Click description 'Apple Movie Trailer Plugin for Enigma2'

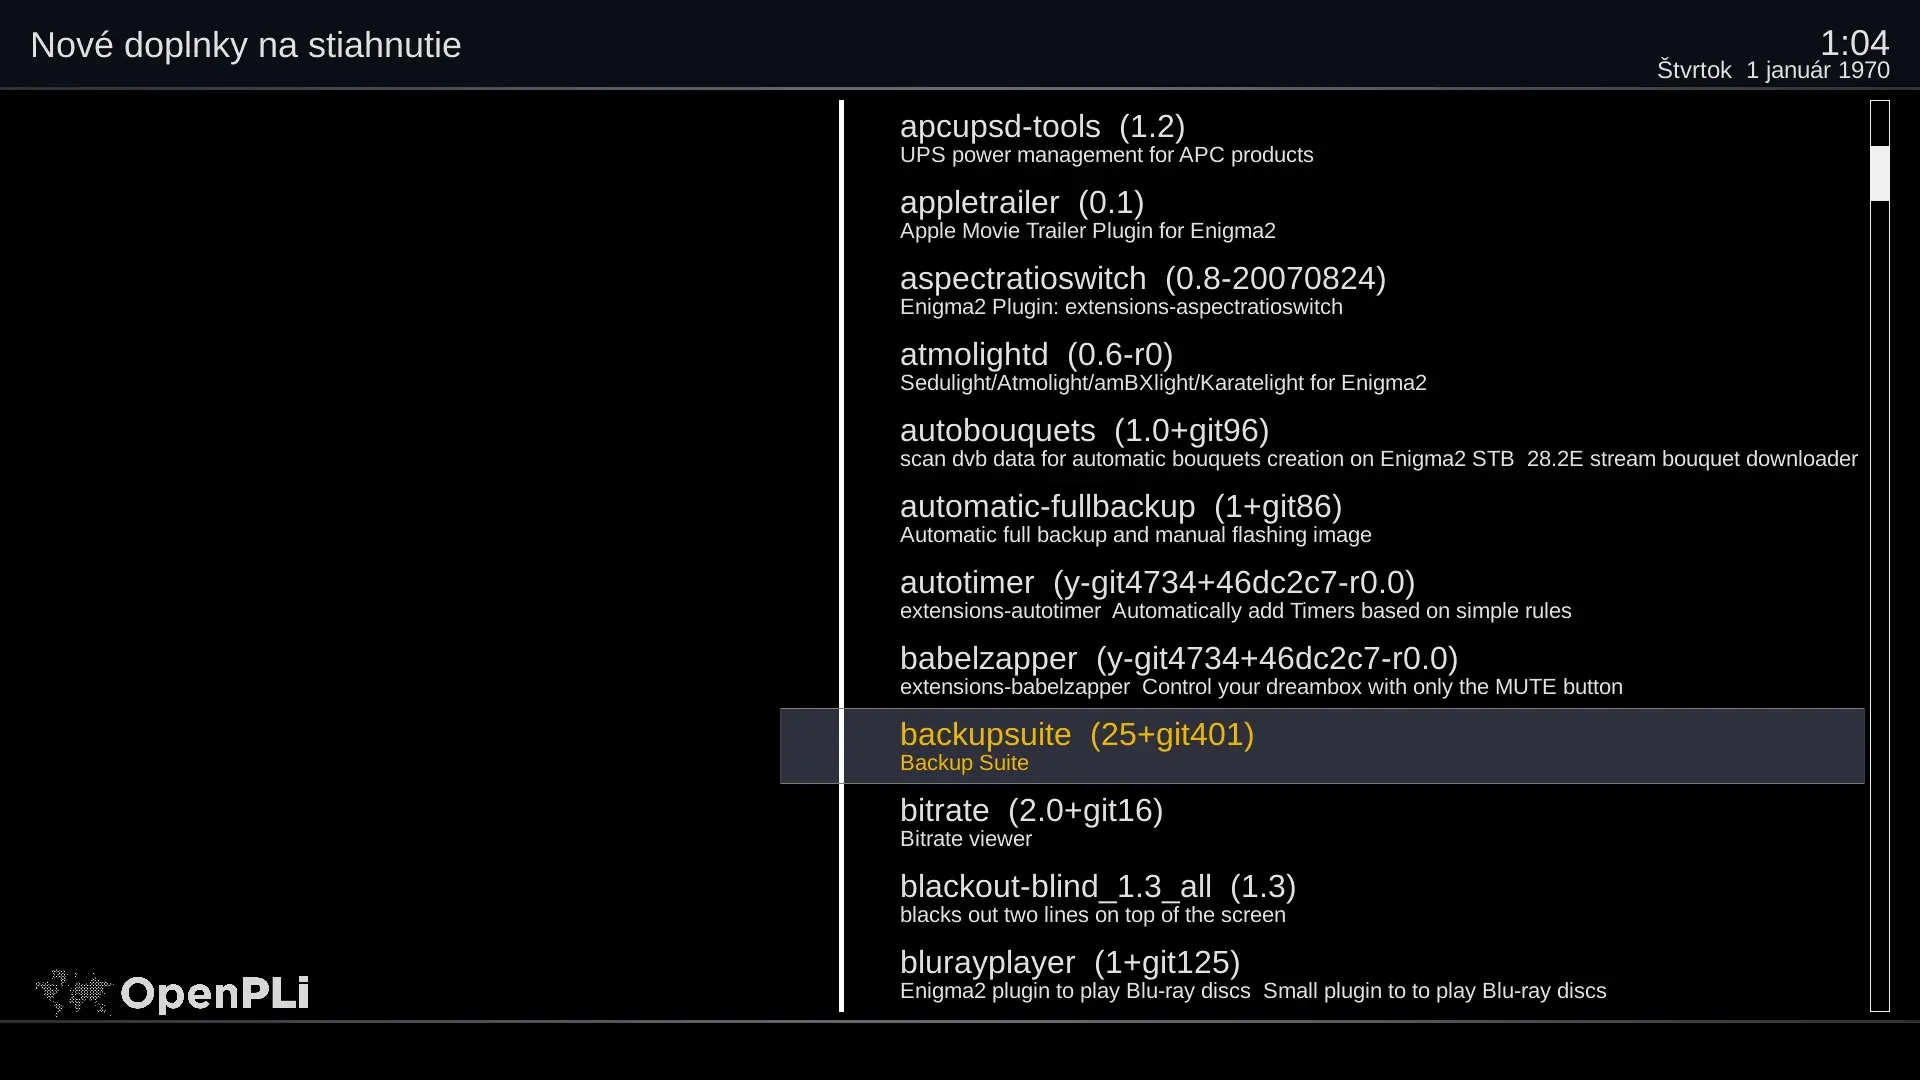(x=1087, y=231)
